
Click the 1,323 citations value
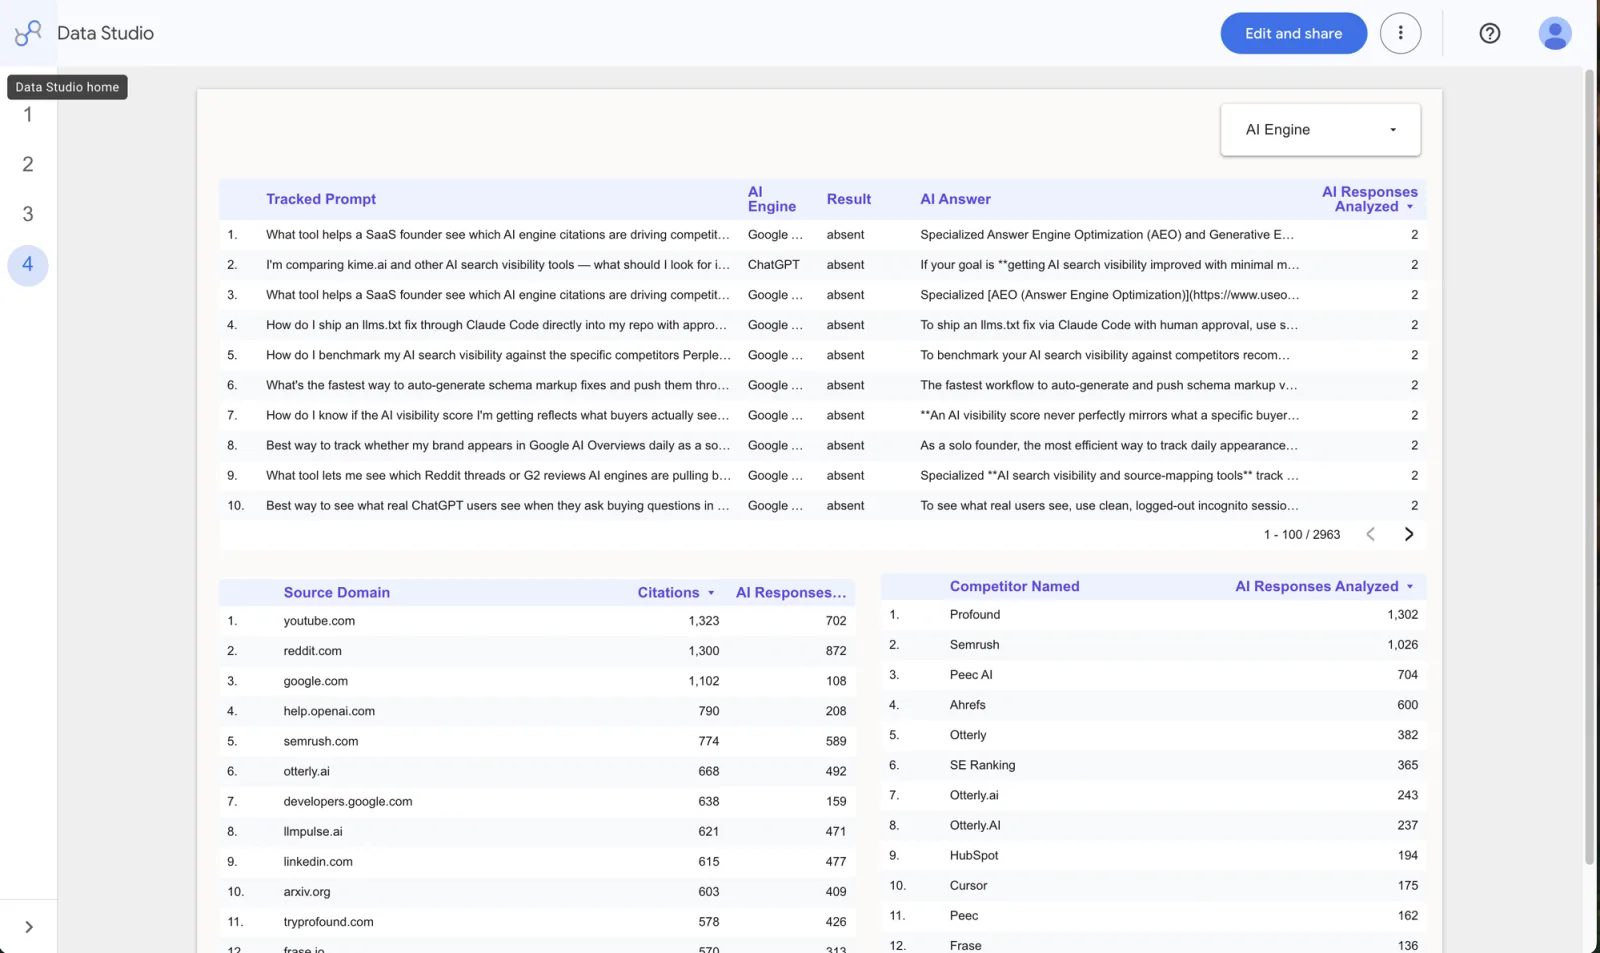pyautogui.click(x=703, y=621)
